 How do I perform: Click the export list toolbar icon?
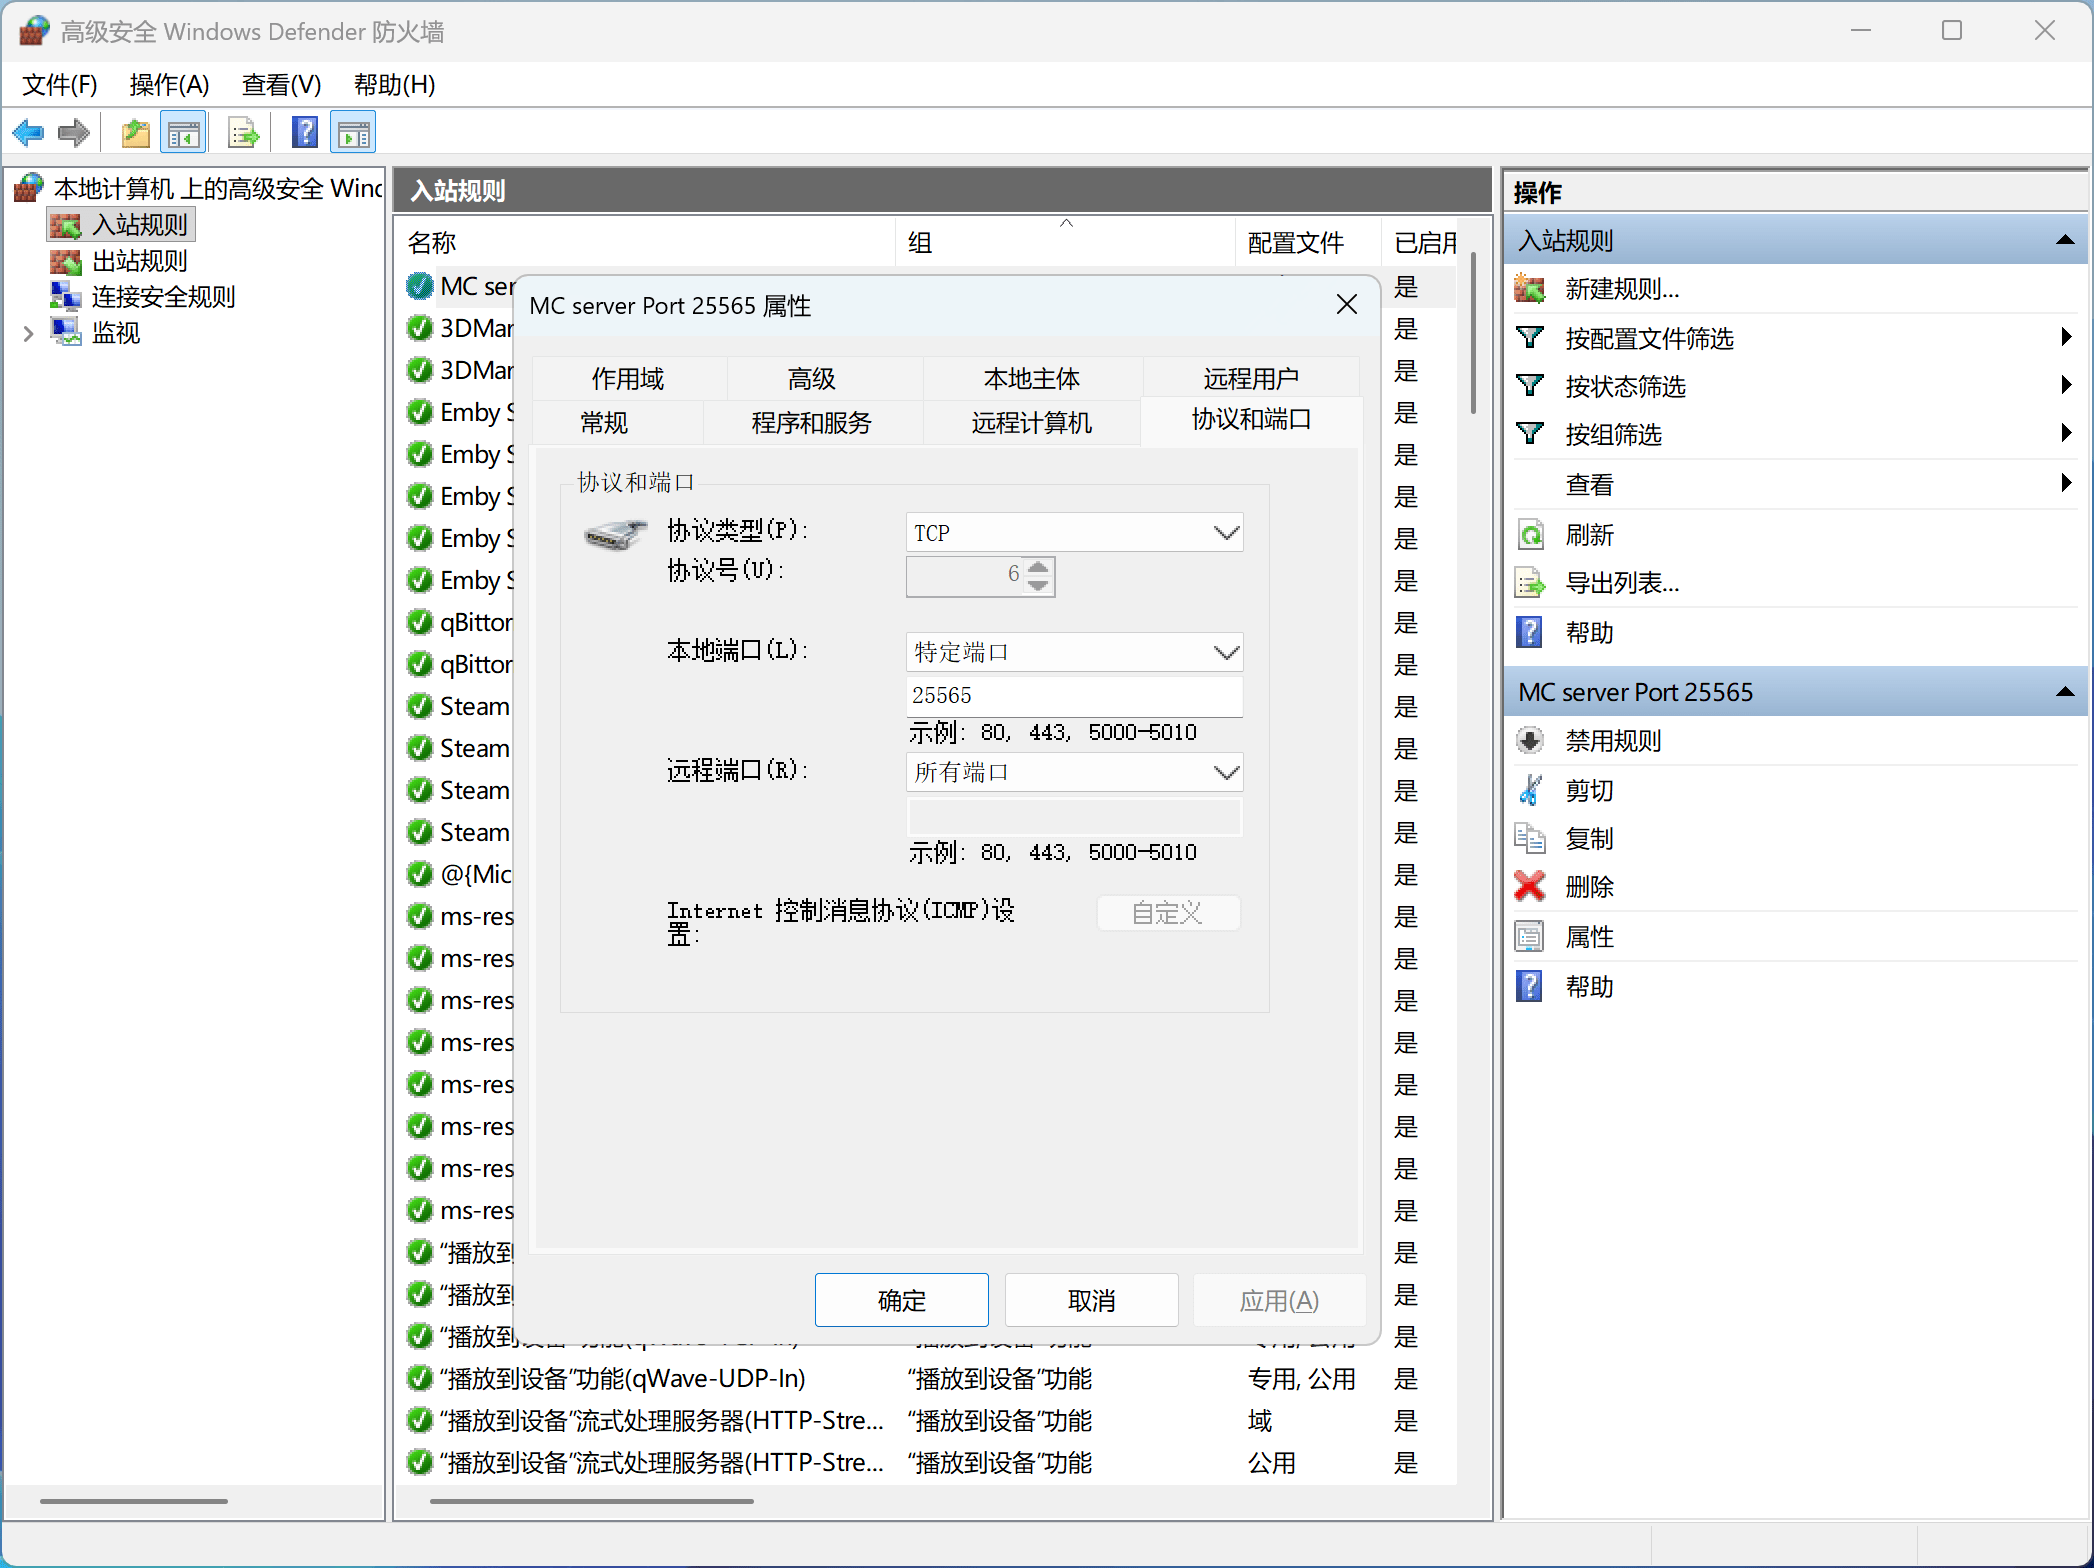[x=243, y=132]
